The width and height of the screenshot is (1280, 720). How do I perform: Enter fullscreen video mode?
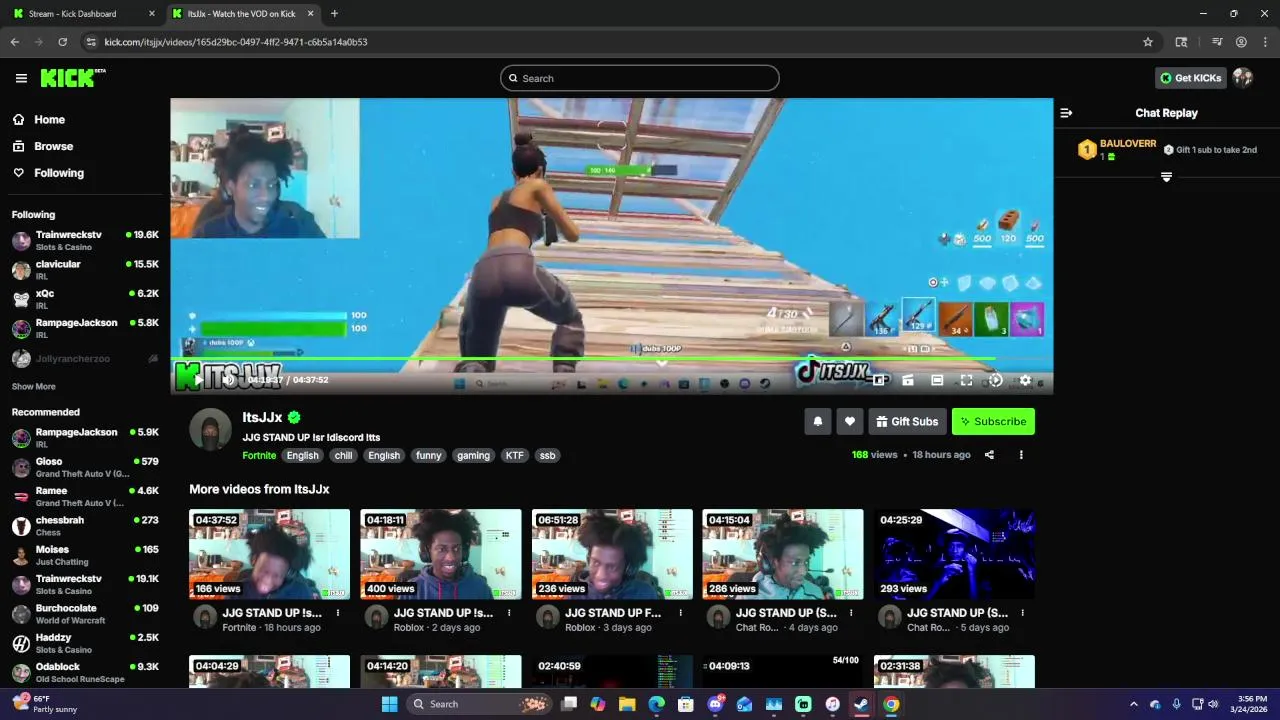click(x=966, y=380)
